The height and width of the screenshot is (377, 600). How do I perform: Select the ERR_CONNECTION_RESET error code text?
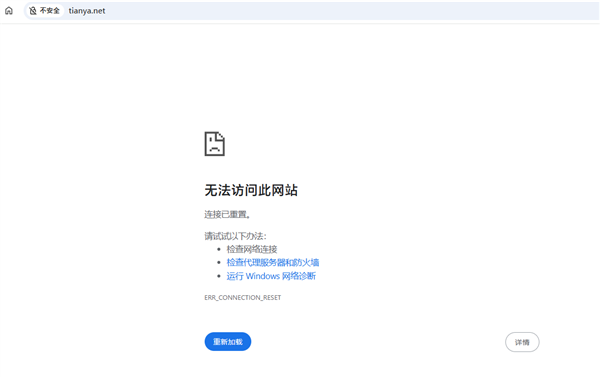[243, 297]
